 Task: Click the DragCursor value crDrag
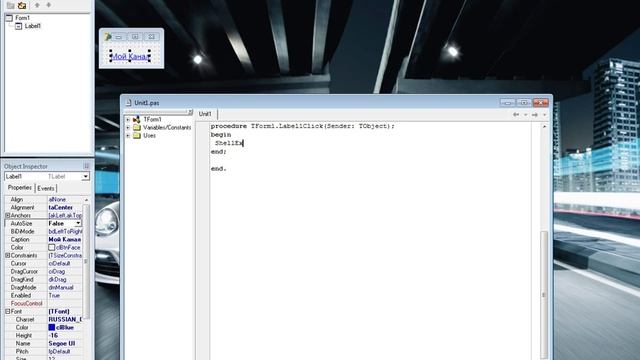point(57,271)
